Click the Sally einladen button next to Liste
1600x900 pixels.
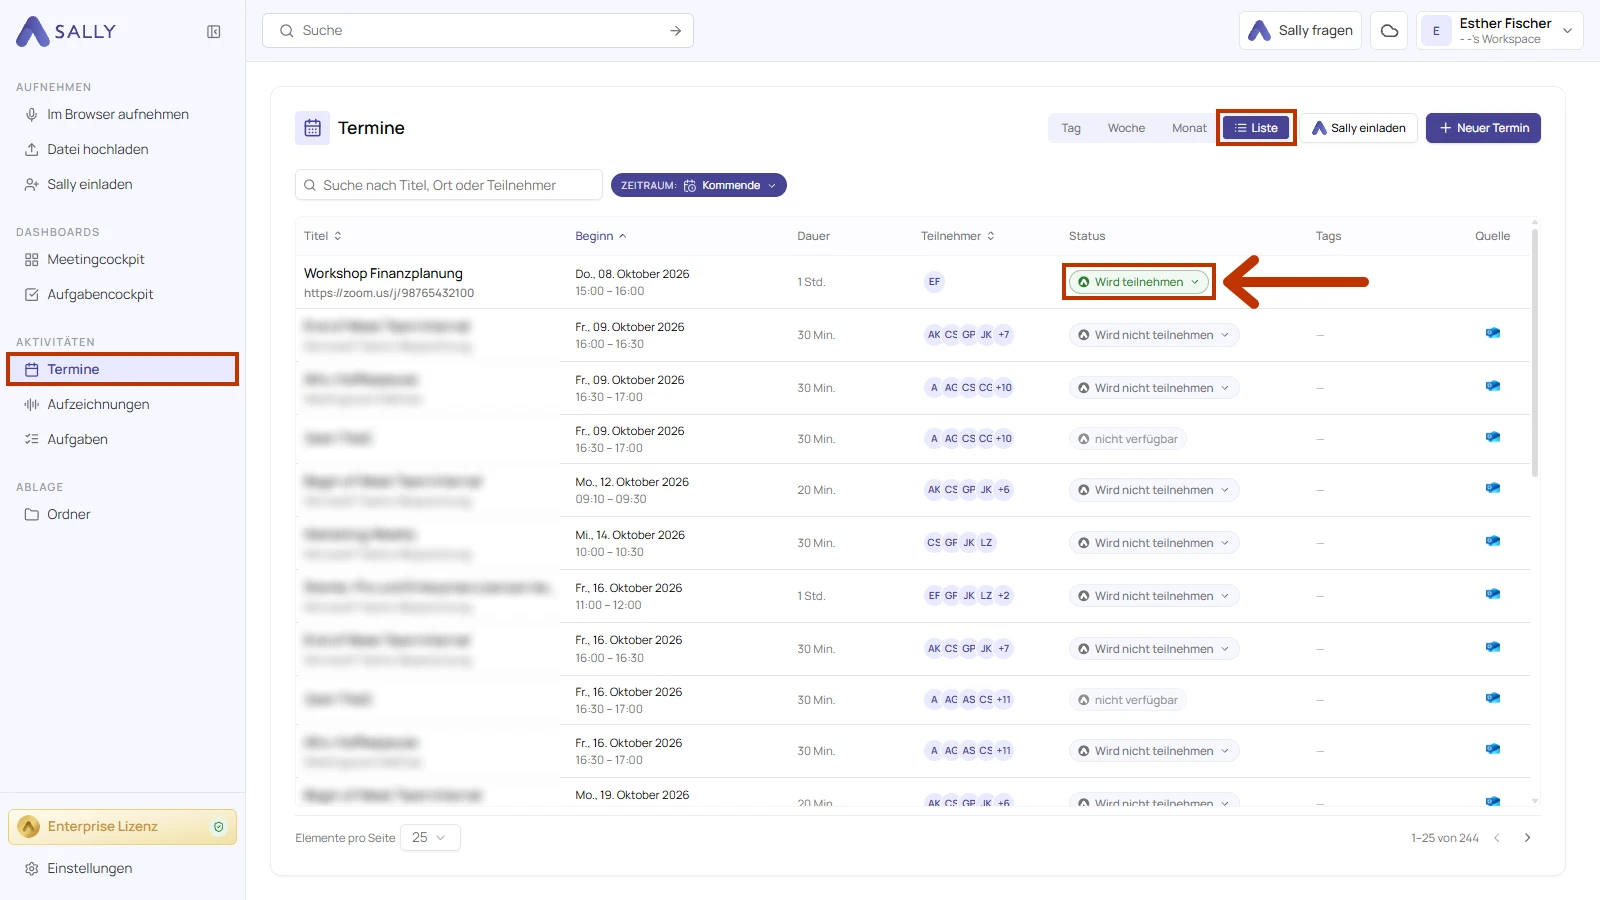pos(1358,128)
